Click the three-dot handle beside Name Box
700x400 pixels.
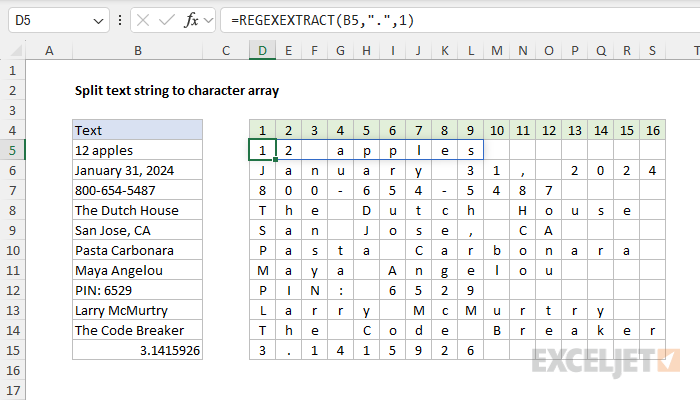click(x=120, y=21)
